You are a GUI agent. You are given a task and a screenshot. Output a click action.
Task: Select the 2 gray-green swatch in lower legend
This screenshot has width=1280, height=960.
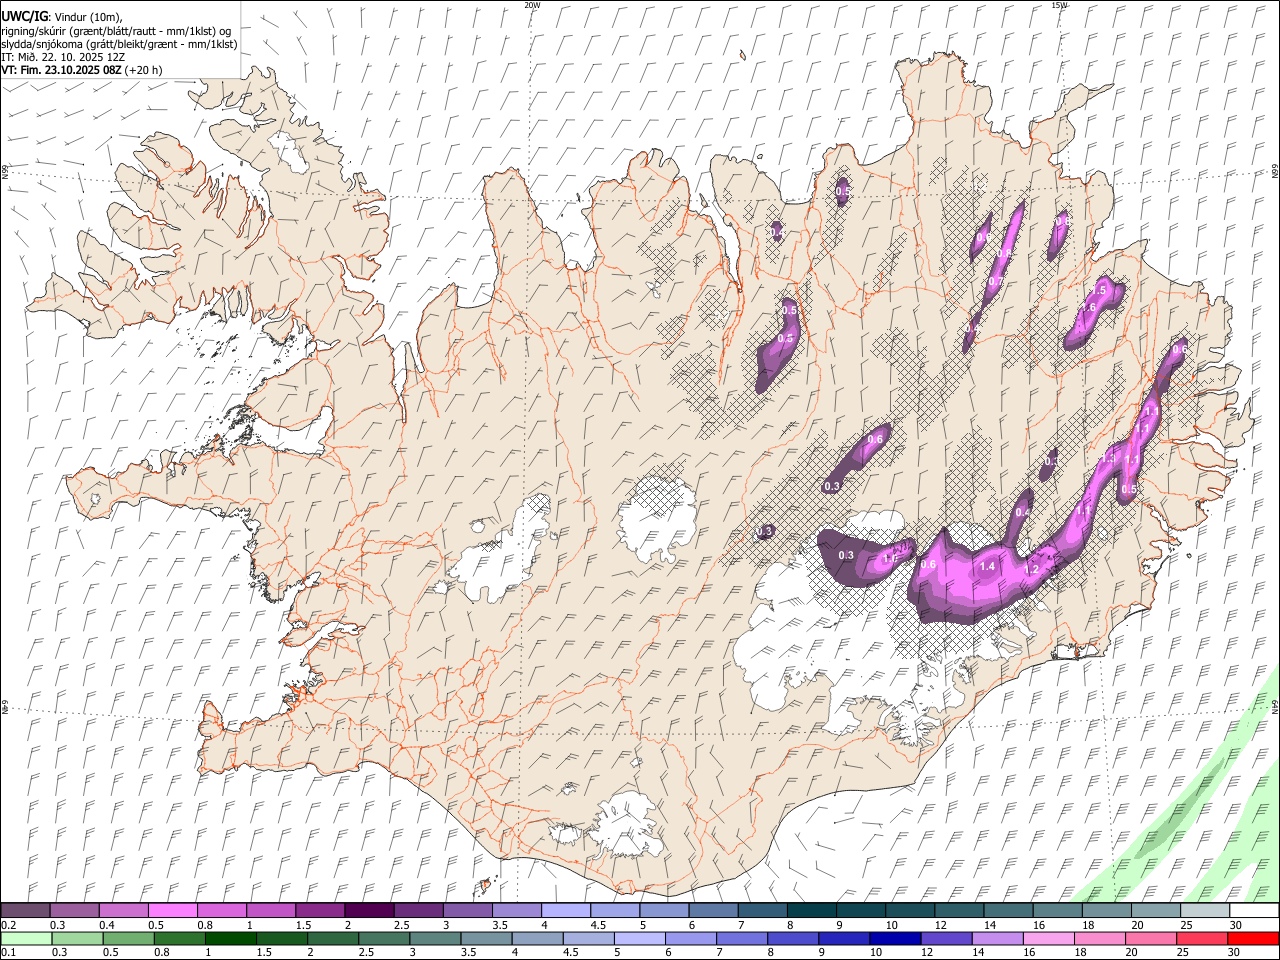click(334, 938)
